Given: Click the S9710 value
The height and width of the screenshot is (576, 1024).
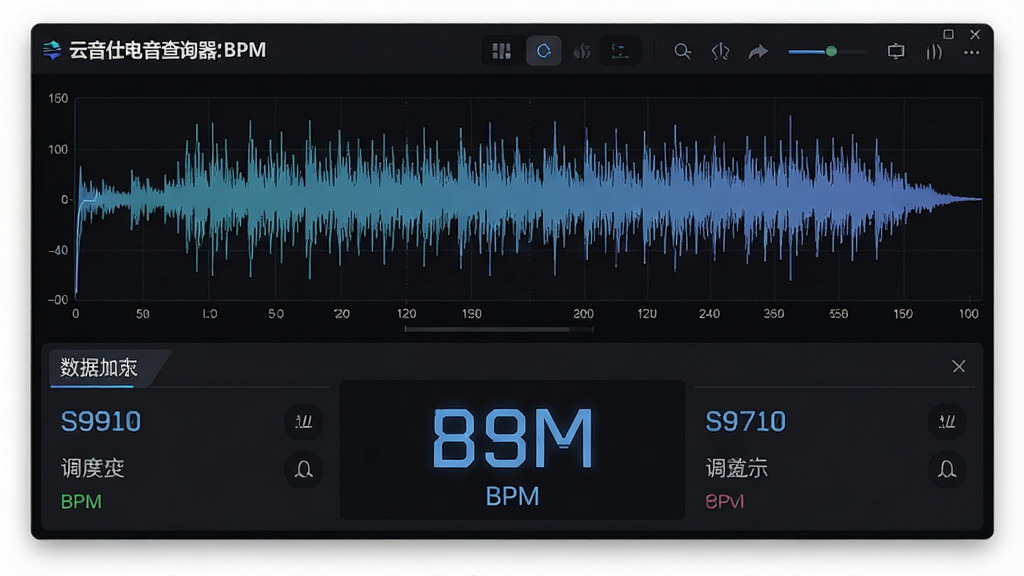Looking at the screenshot, I should (745, 421).
